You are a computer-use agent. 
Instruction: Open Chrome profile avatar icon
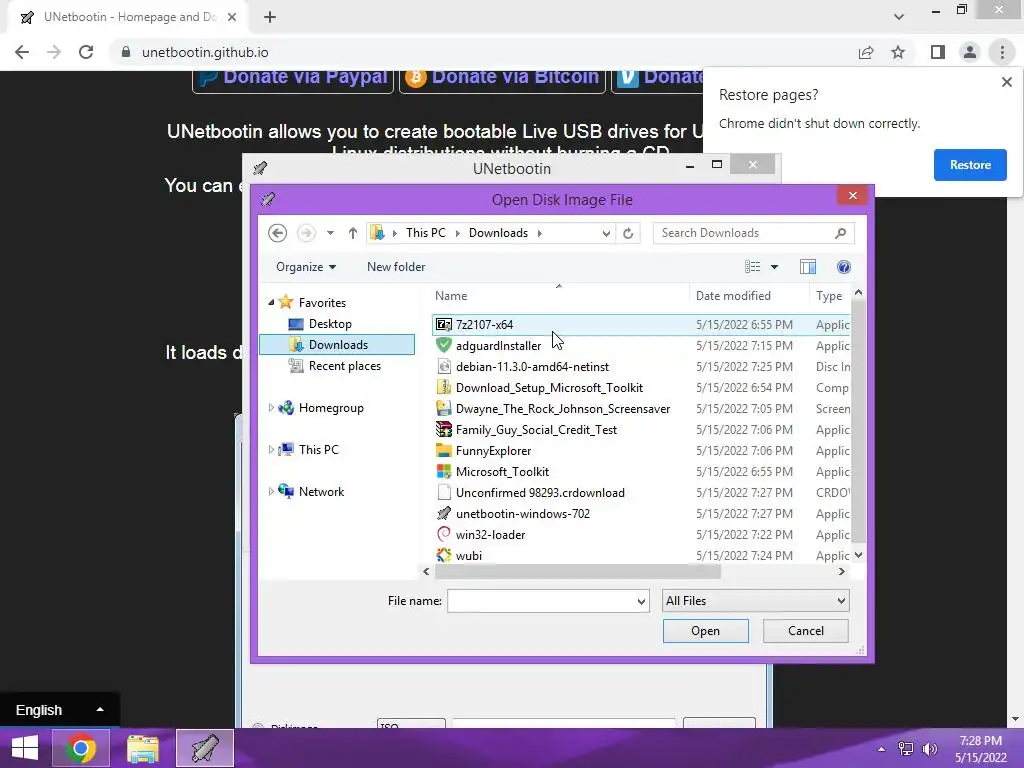click(x=970, y=52)
